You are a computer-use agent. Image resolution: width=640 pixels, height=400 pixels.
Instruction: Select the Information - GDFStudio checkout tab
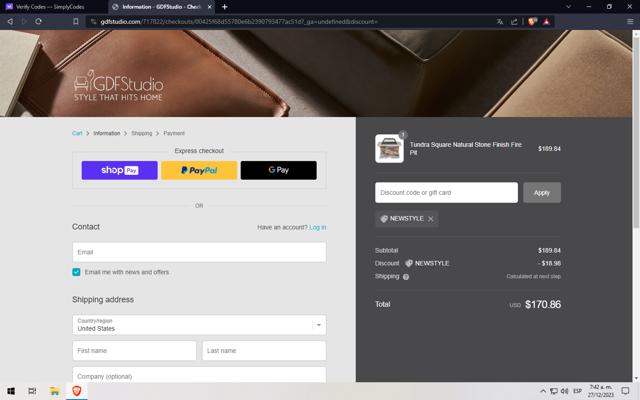pos(162,7)
